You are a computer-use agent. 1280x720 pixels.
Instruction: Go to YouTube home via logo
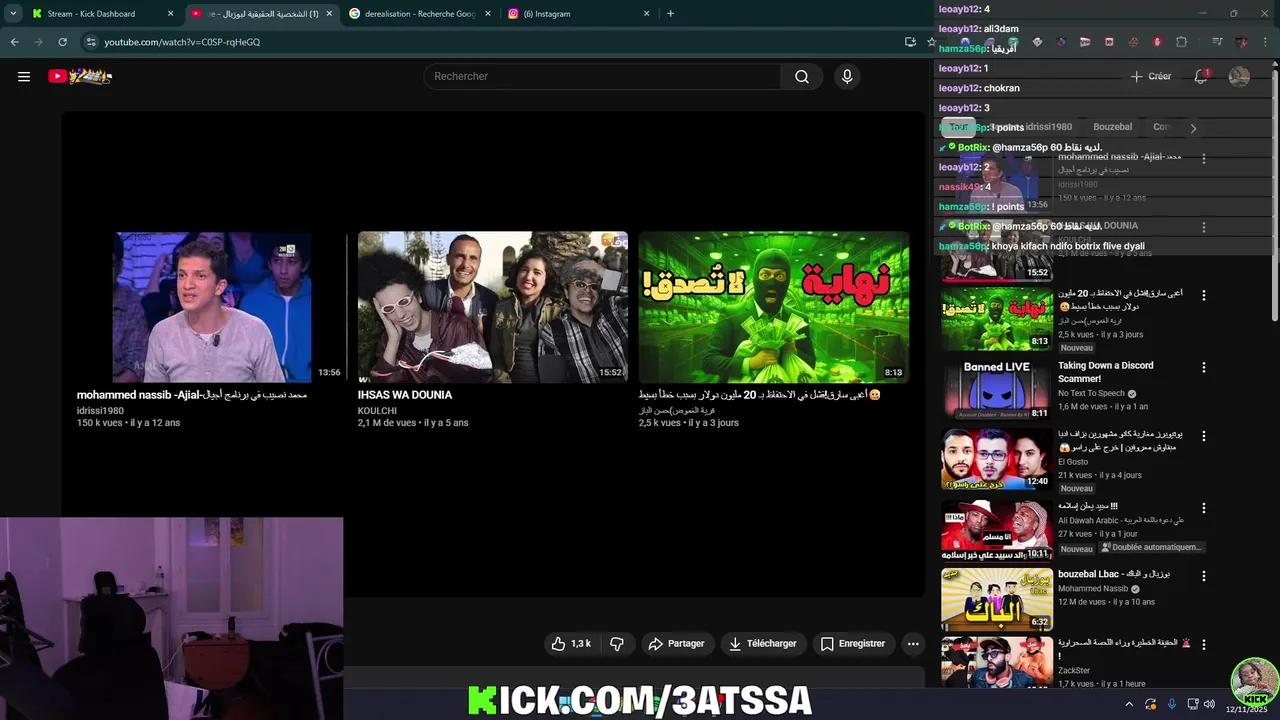pyautogui.click(x=80, y=76)
